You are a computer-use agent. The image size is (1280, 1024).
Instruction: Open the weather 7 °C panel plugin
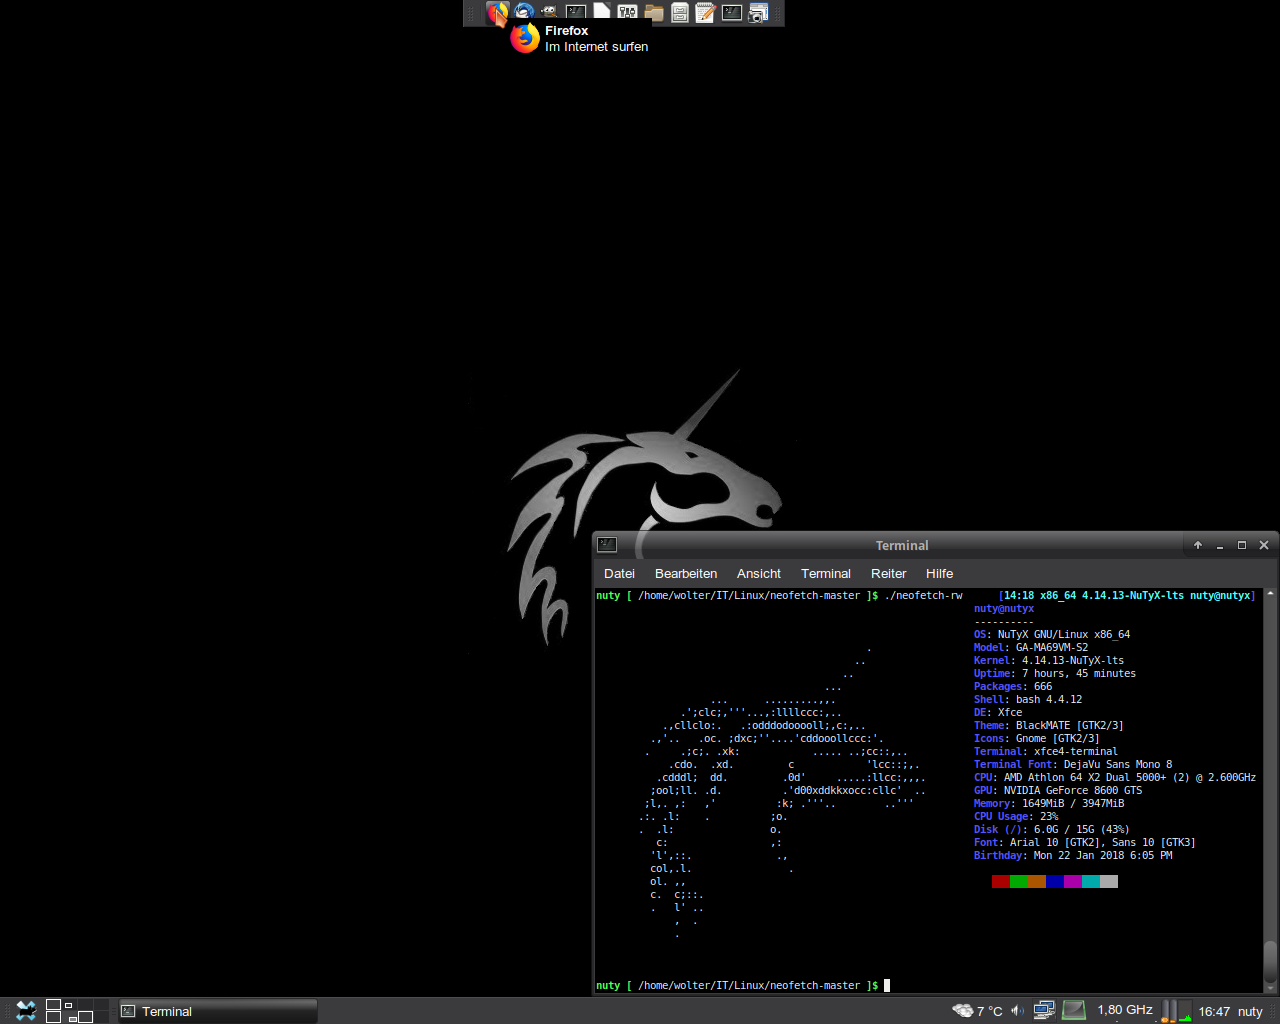[977, 1011]
